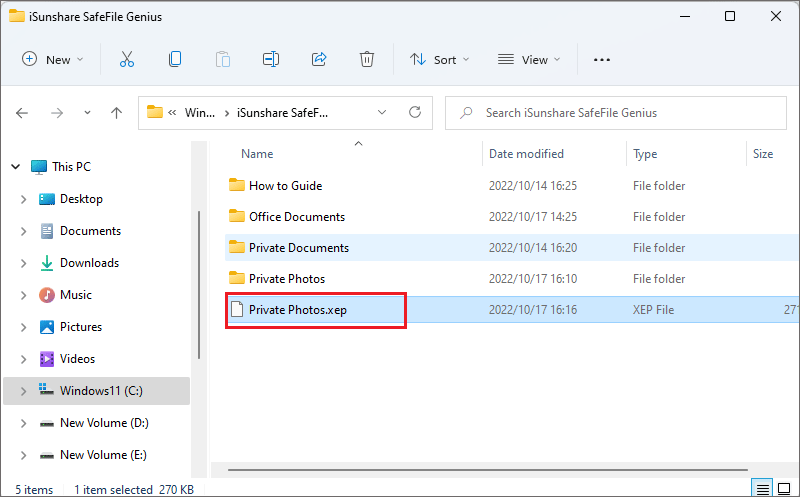The height and width of the screenshot is (497, 800).
Task: Expand the Videos tree node
Action: [x=23, y=359]
